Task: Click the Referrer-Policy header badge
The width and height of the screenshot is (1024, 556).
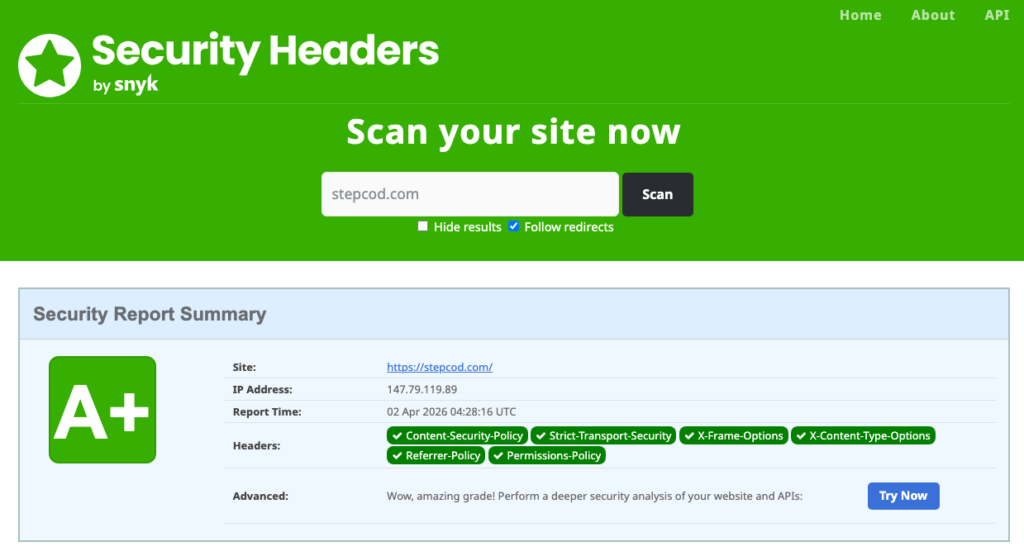Action: [x=436, y=456]
